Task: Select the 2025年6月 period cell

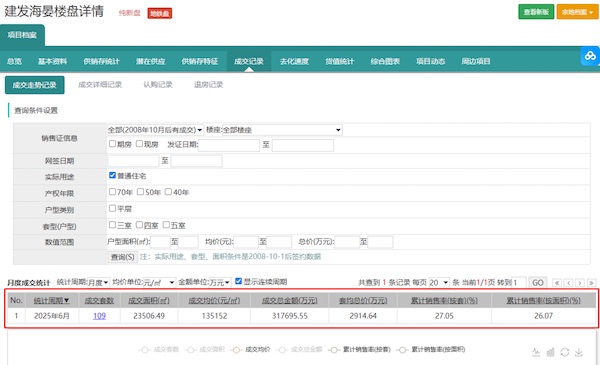Action: tap(52, 316)
